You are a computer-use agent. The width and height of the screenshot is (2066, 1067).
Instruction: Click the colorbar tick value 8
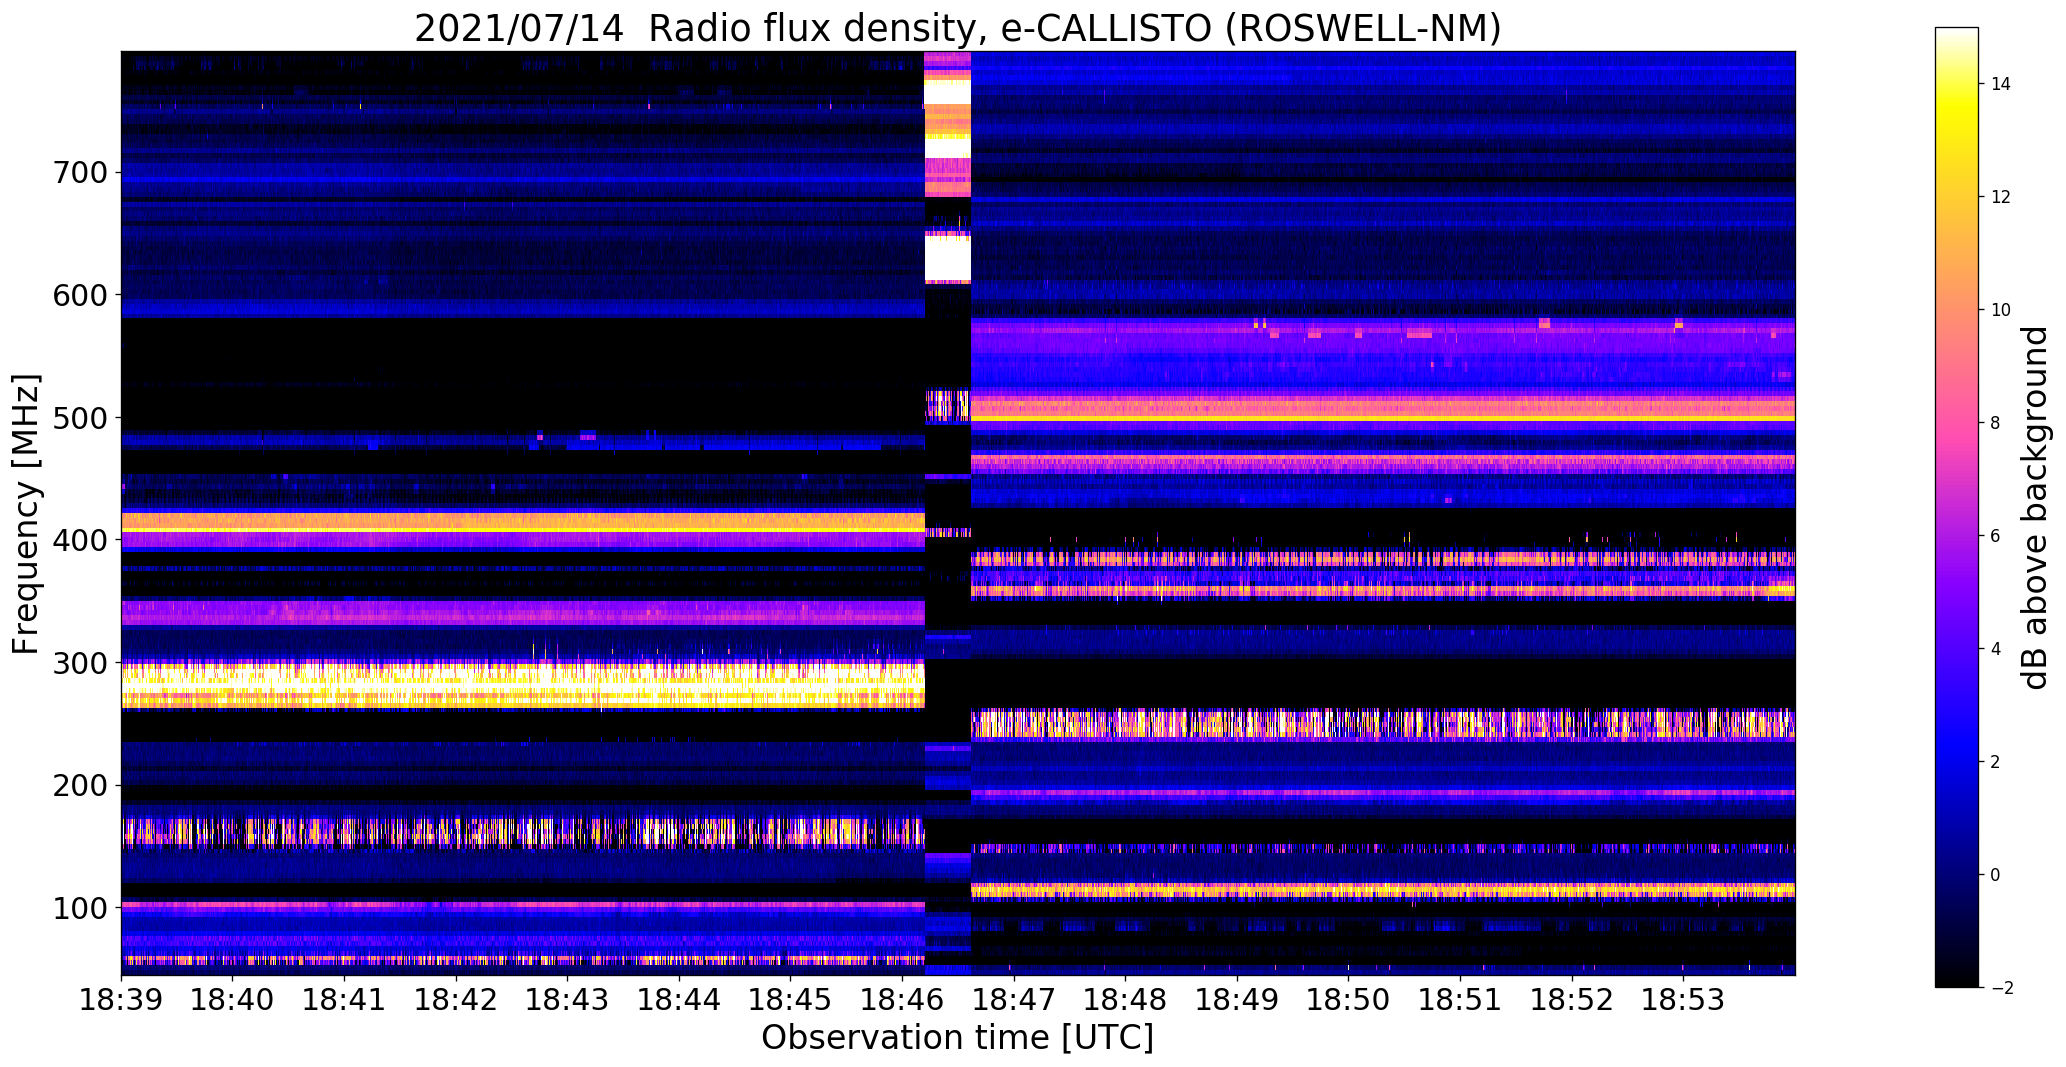coord(1996,423)
